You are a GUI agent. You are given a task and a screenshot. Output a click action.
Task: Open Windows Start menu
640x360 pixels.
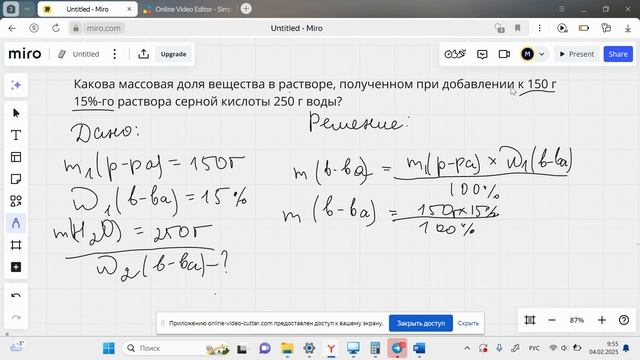[109, 348]
